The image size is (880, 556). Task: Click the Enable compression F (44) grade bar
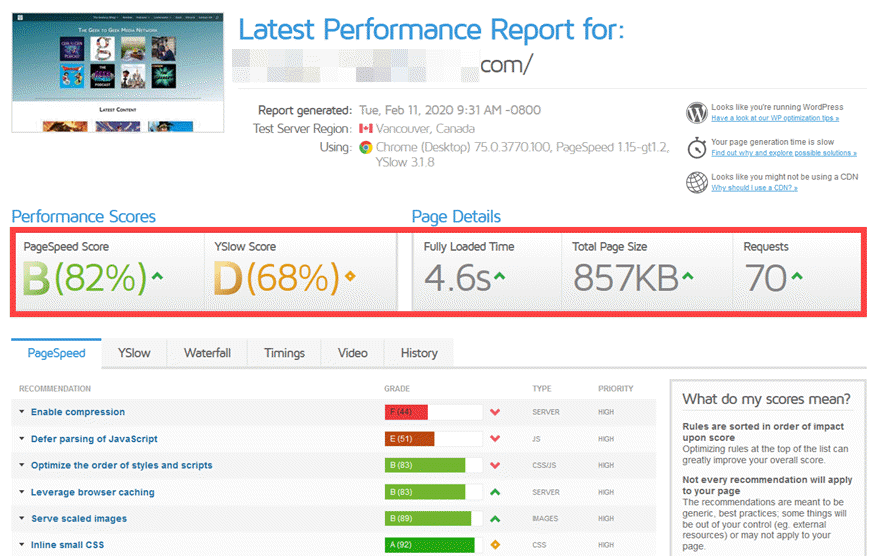(432, 412)
